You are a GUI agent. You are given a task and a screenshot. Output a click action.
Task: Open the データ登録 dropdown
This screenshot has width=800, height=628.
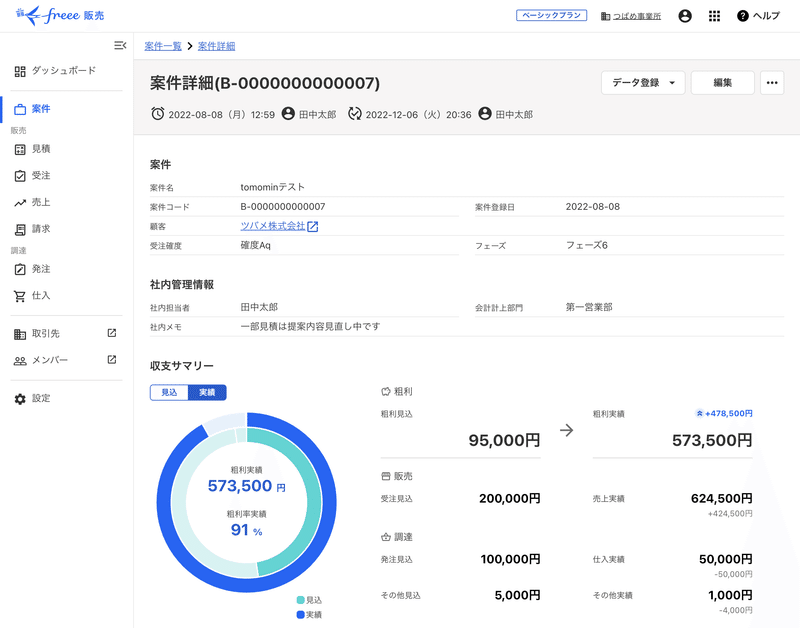tap(643, 83)
